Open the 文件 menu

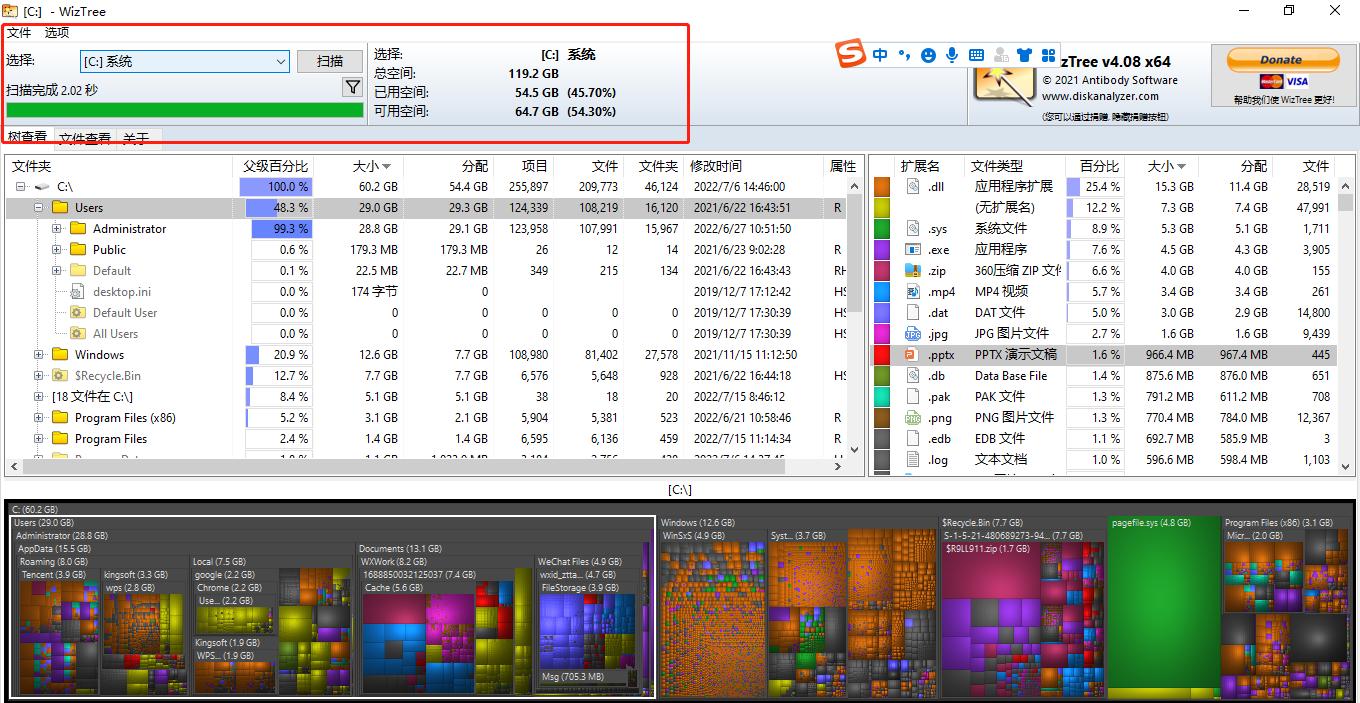[x=19, y=32]
